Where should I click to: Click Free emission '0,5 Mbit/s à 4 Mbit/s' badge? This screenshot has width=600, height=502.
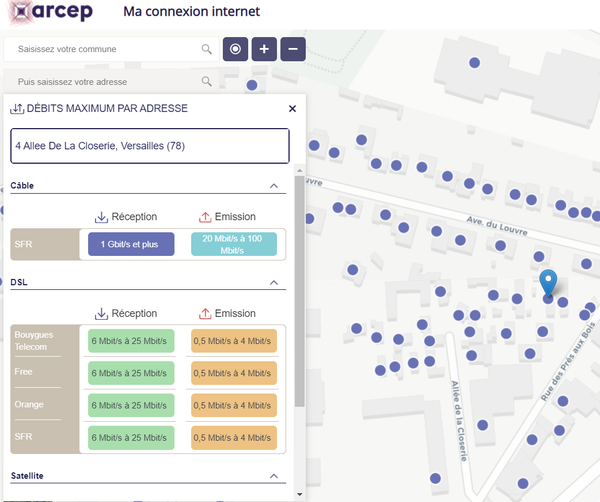pos(234,373)
